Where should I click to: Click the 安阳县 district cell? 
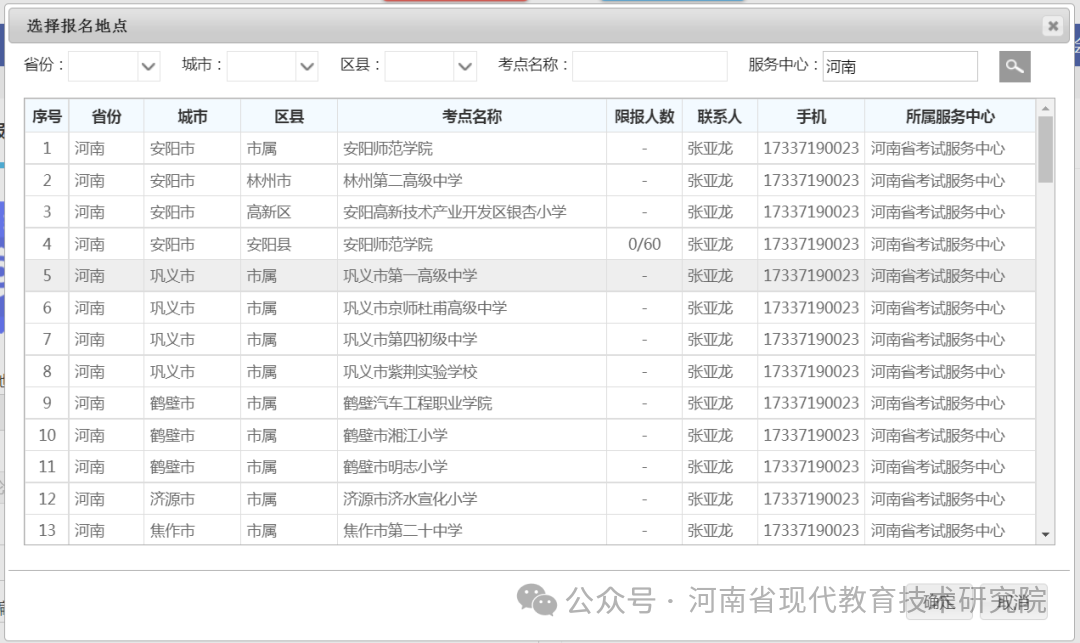[289, 244]
